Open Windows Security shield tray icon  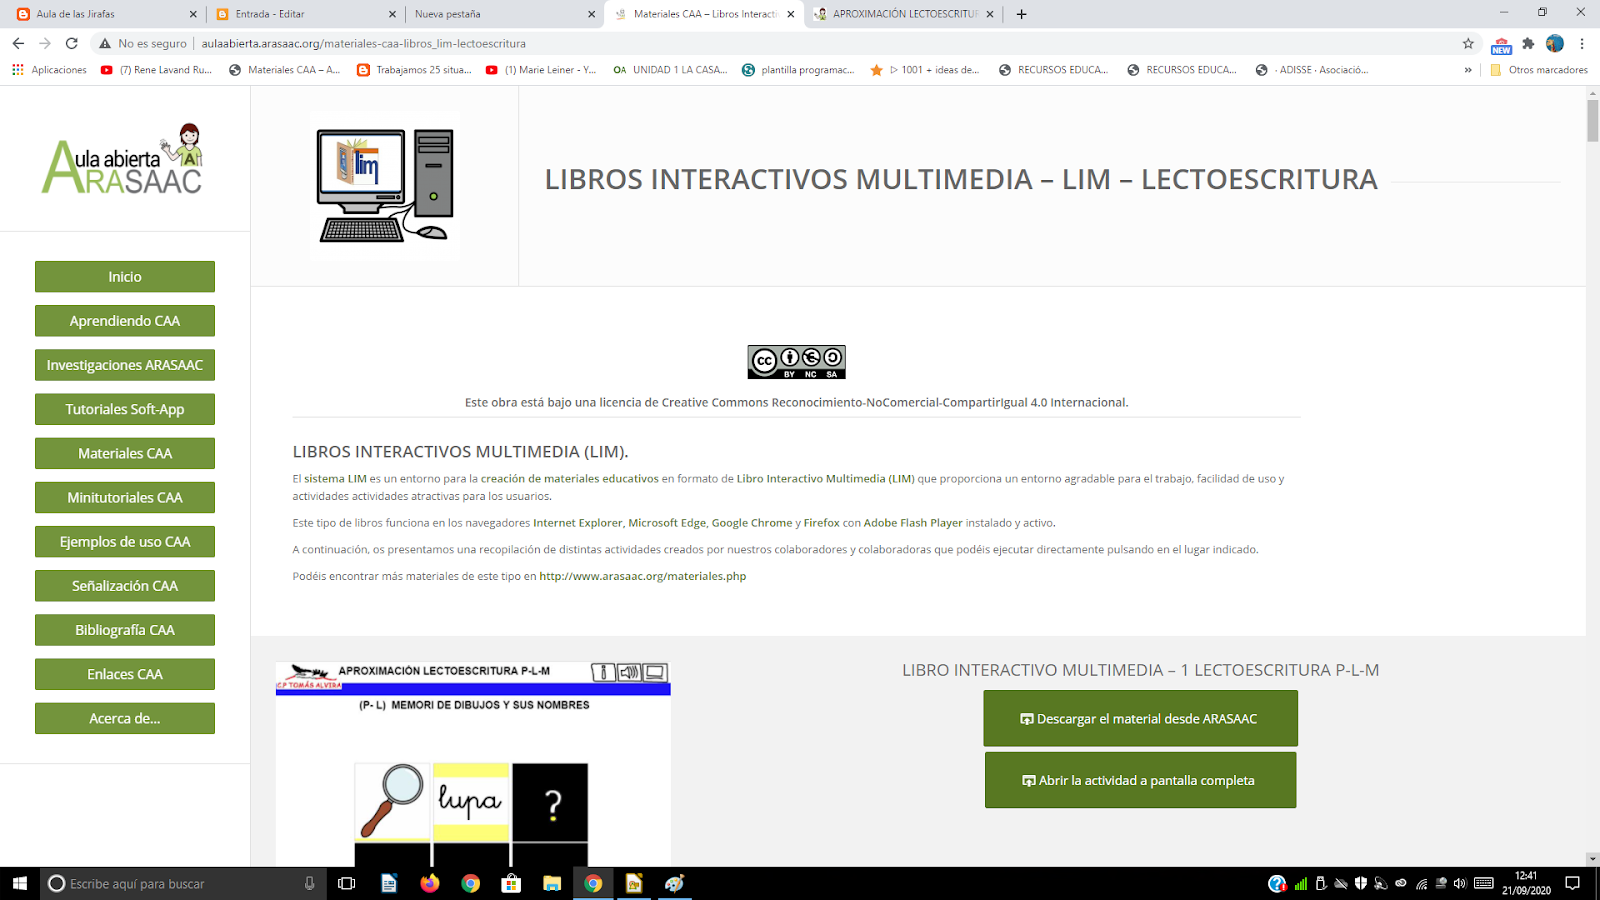[x=1360, y=883]
